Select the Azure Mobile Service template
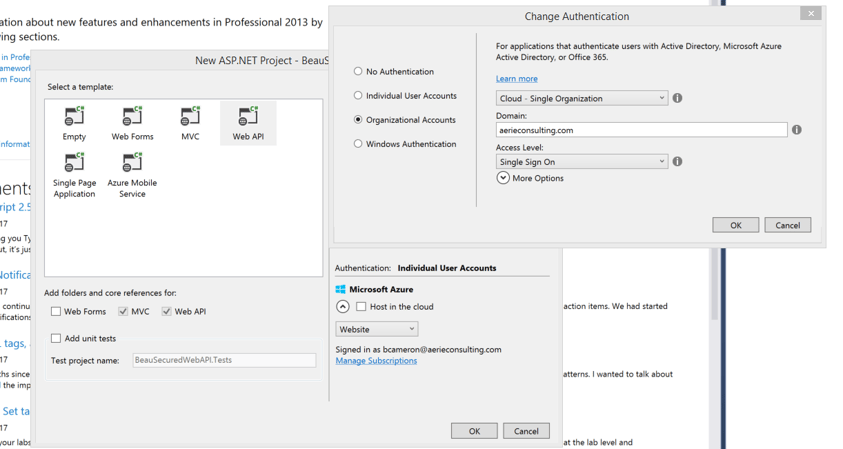Viewport: 843px width, 449px height. point(132,175)
